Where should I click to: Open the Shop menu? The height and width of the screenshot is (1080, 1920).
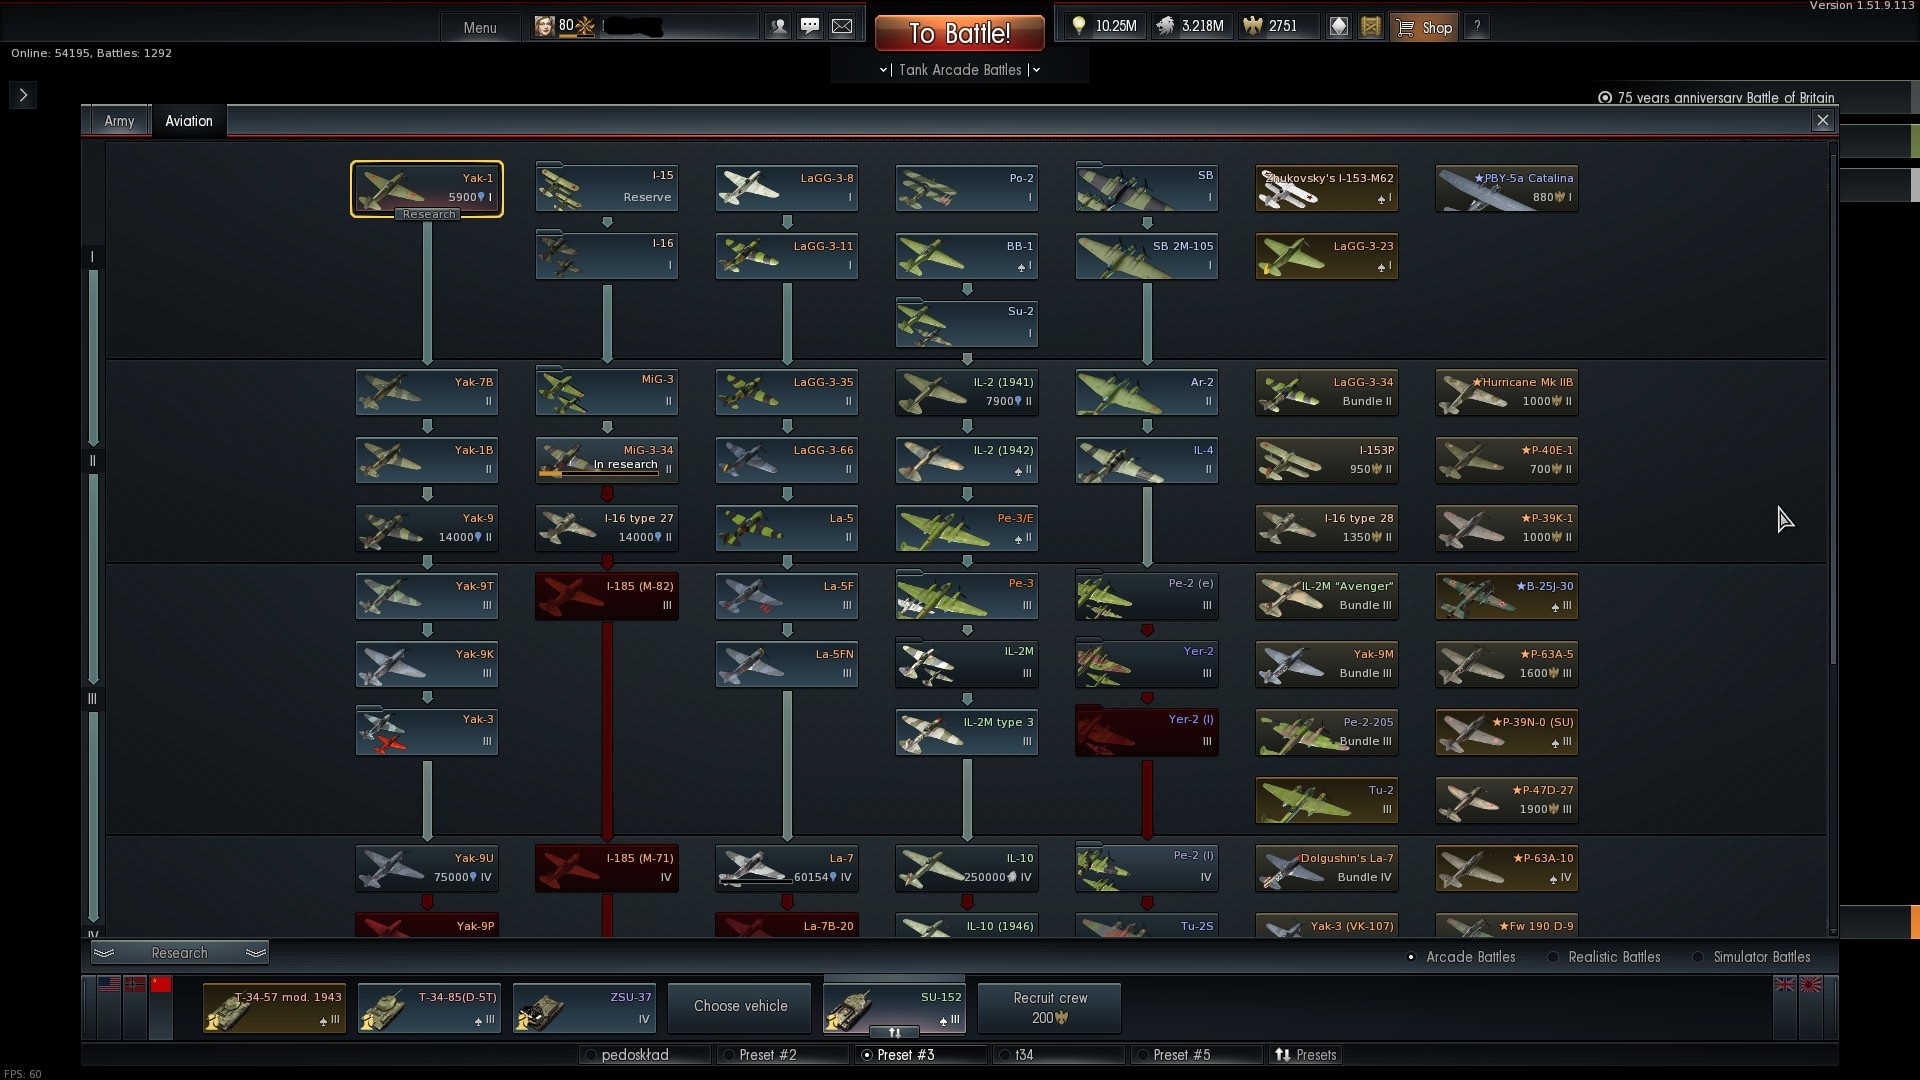point(1424,27)
